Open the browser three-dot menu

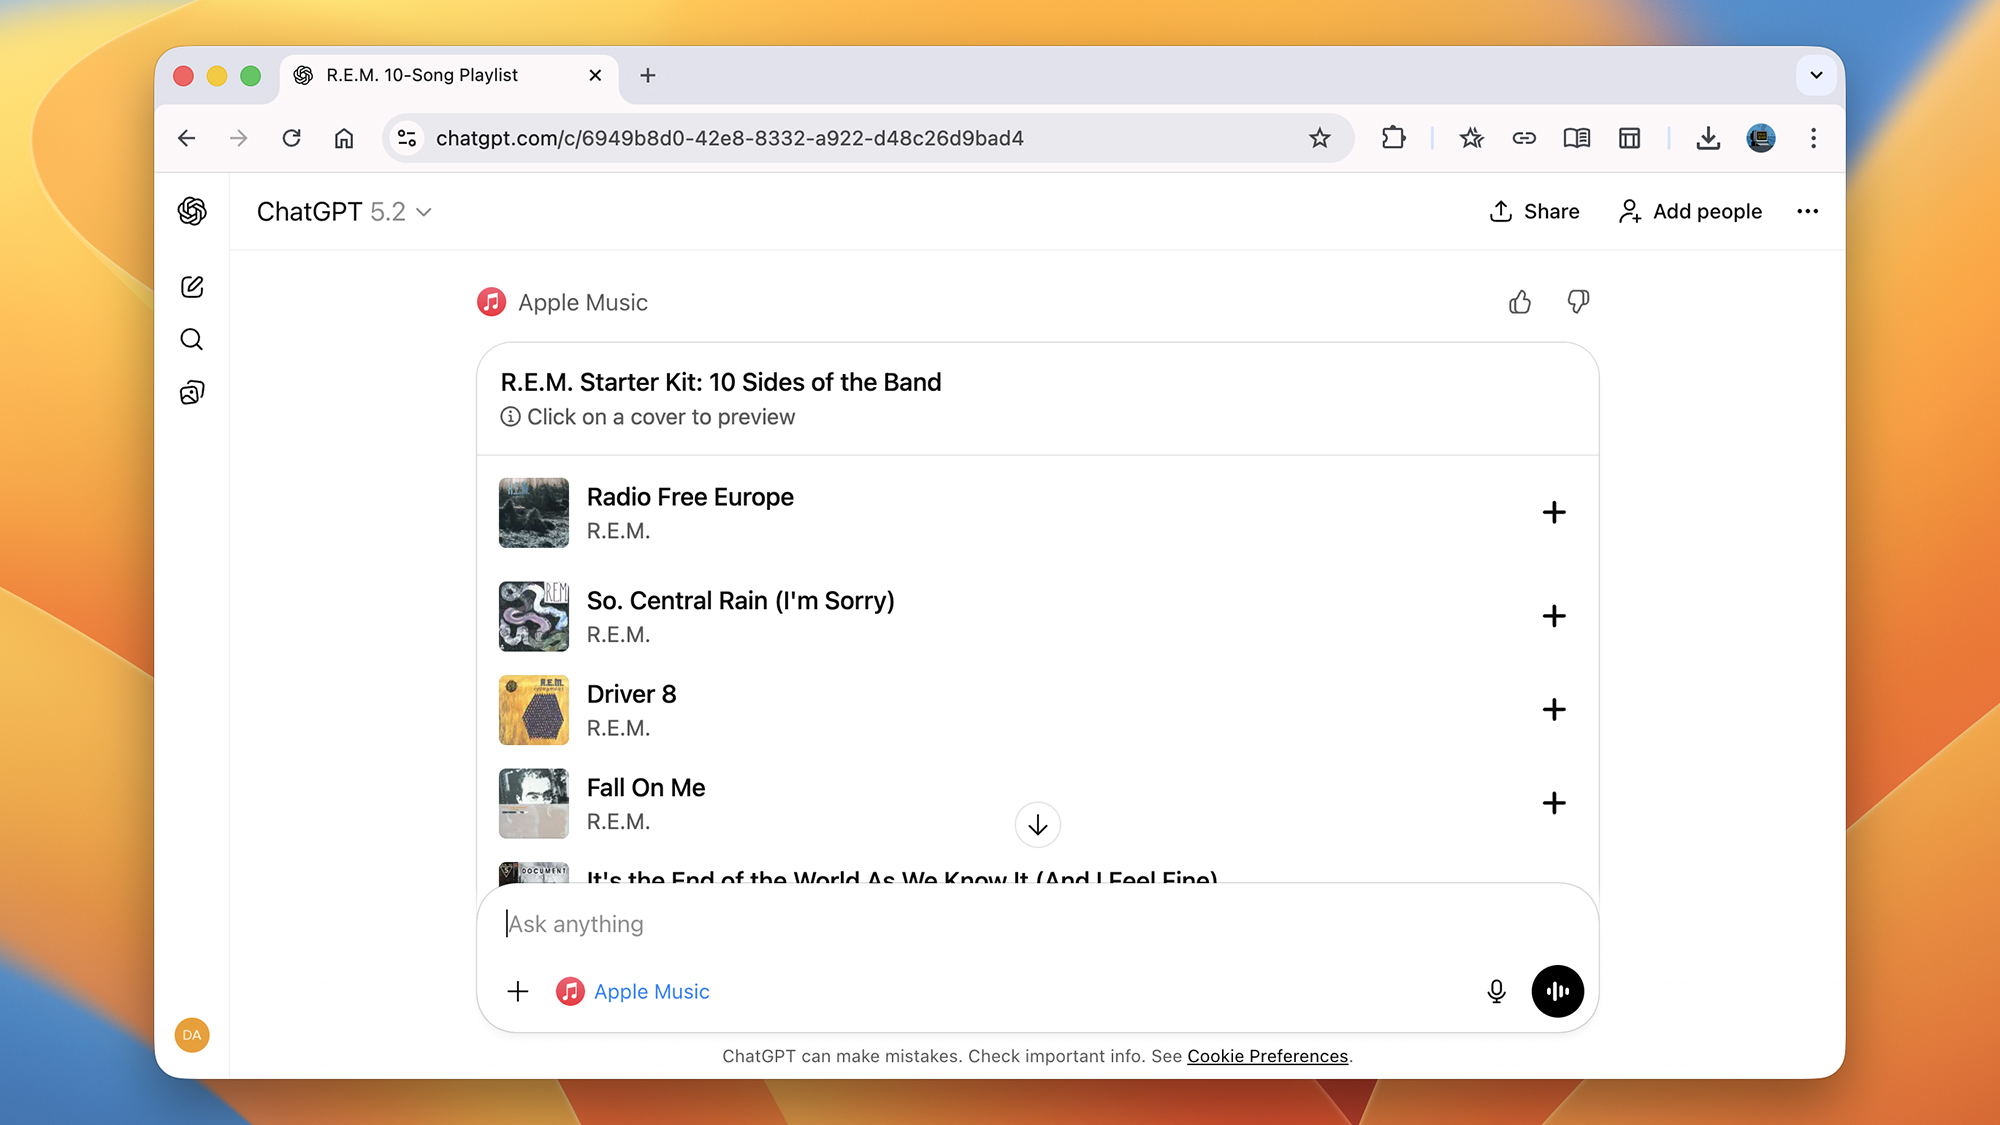(1813, 138)
